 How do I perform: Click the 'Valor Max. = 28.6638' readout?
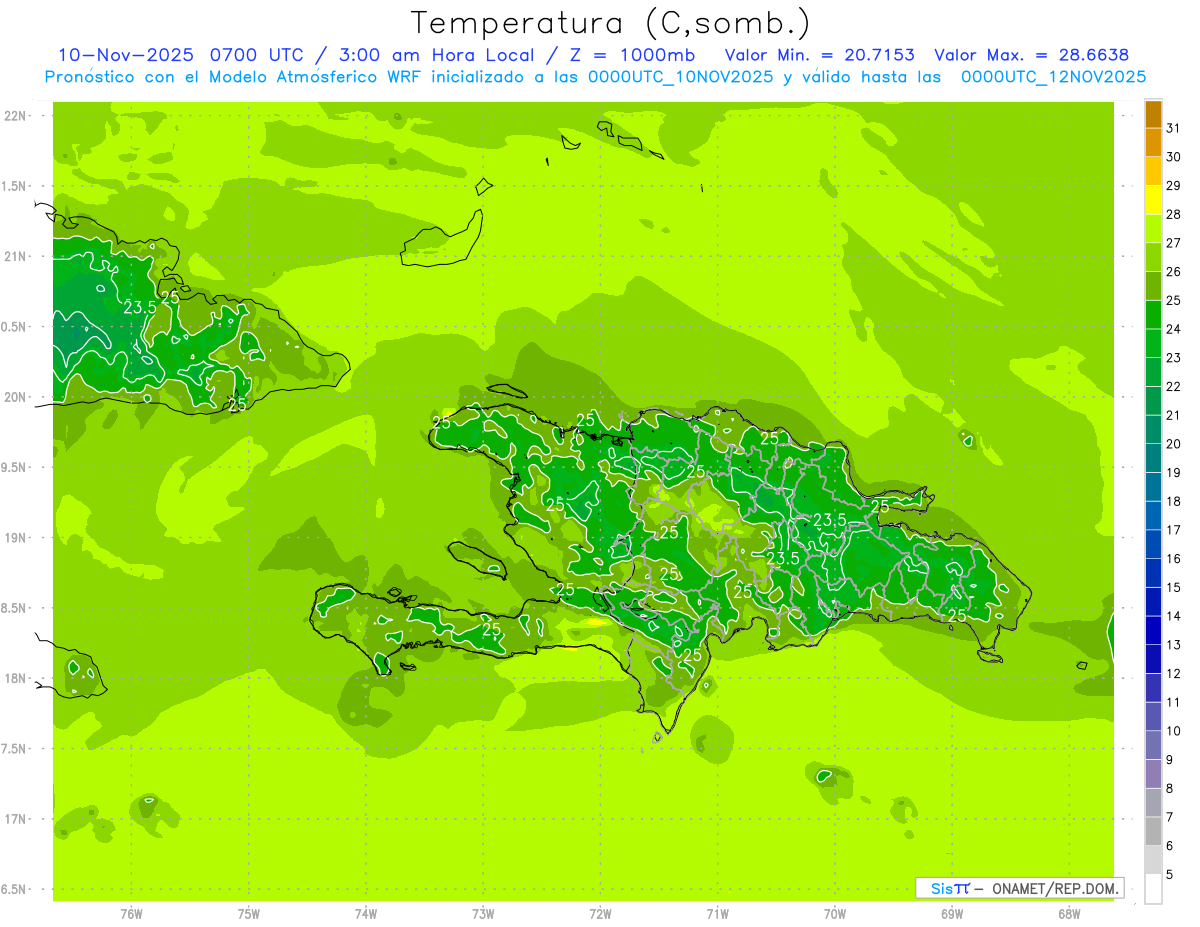click(1031, 55)
